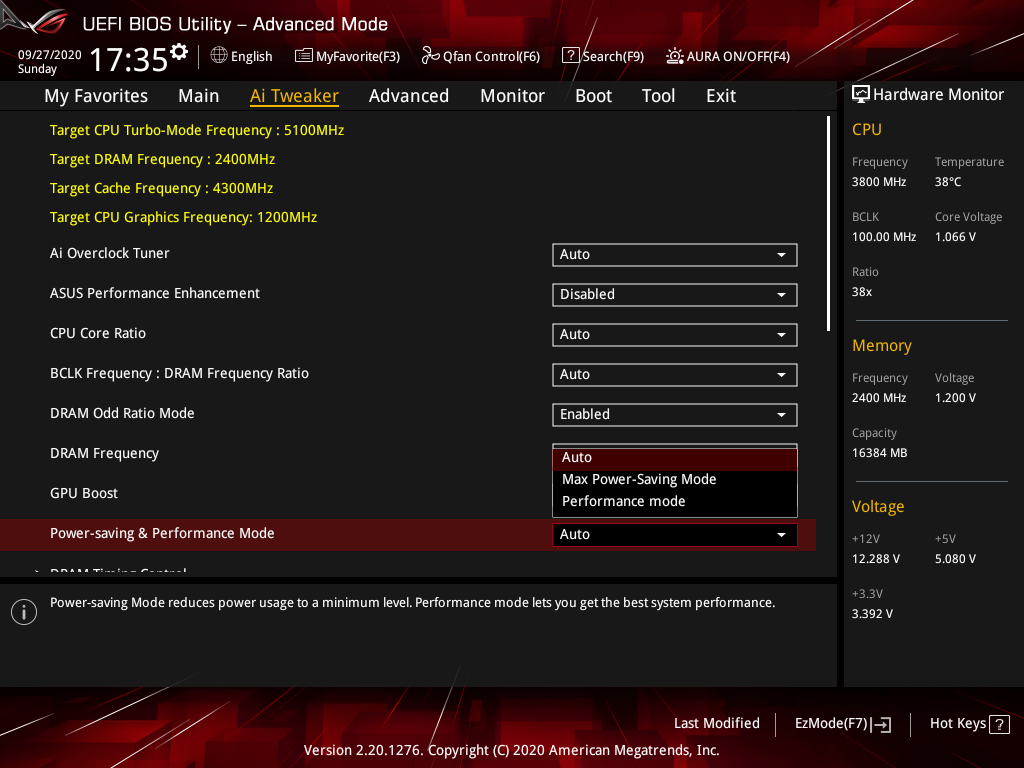
Task: Select Auto in the open dropdown list
Action: (675, 458)
